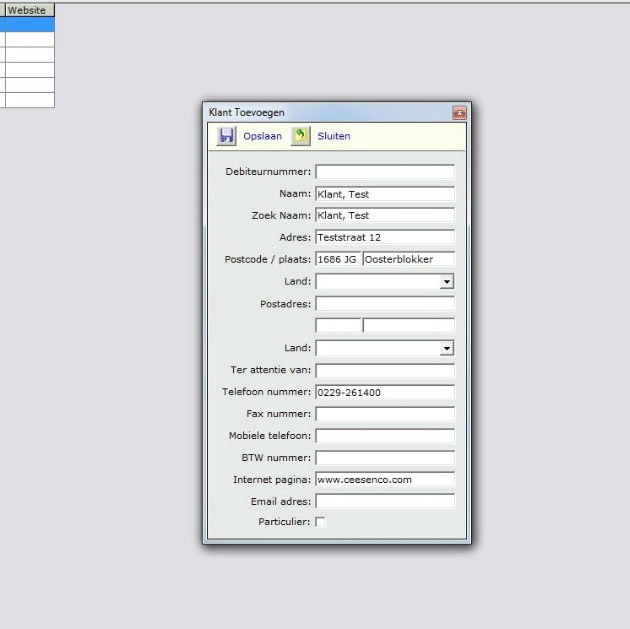Enable the Particulier checkbox
This screenshot has height=629, width=630.
(x=320, y=522)
